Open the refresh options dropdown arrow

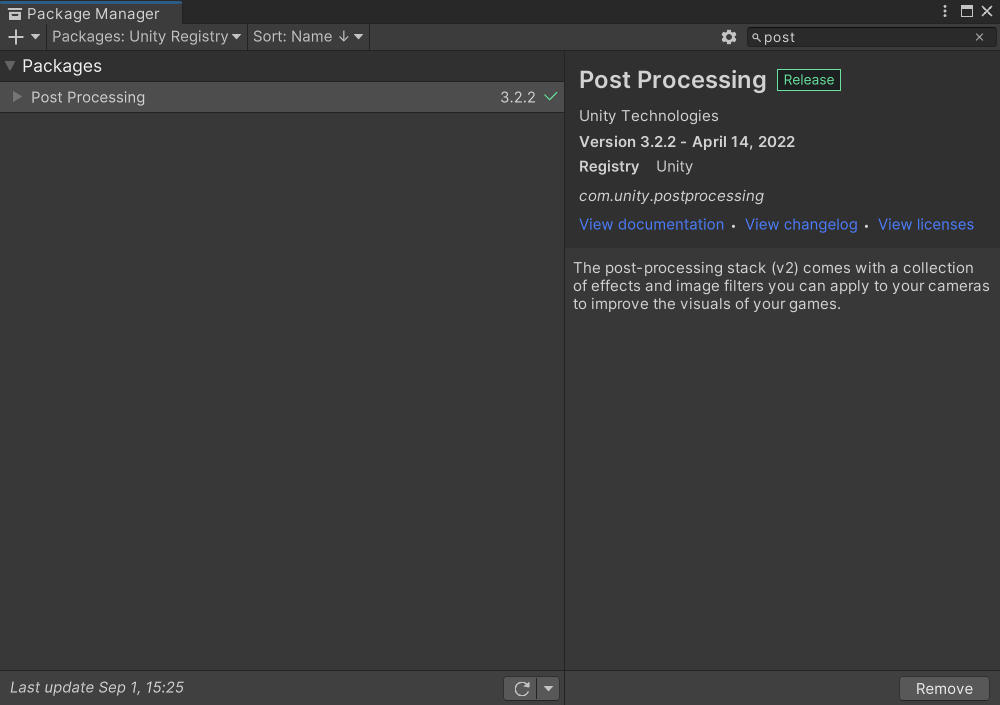click(548, 688)
